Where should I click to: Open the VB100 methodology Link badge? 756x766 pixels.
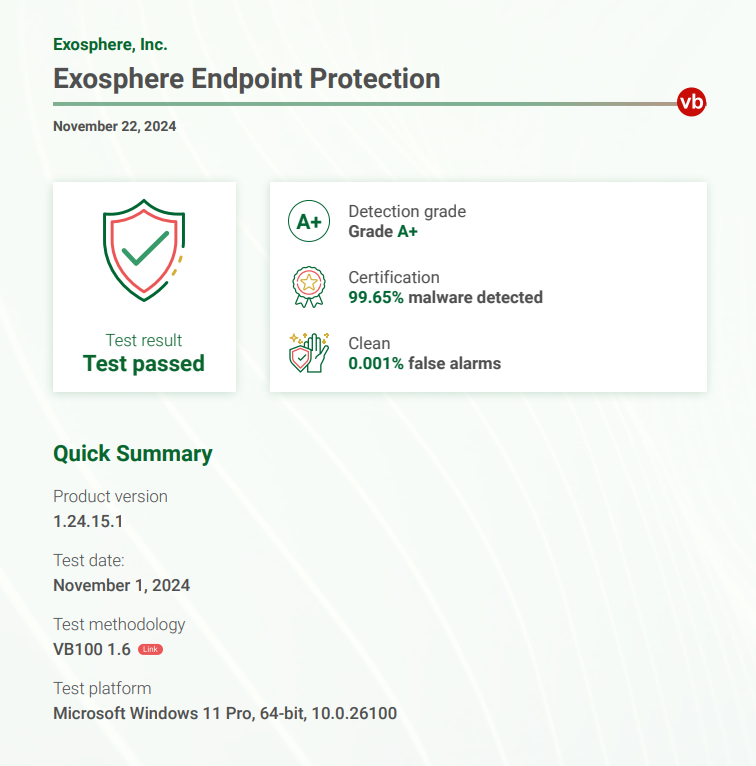pyautogui.click(x=150, y=649)
